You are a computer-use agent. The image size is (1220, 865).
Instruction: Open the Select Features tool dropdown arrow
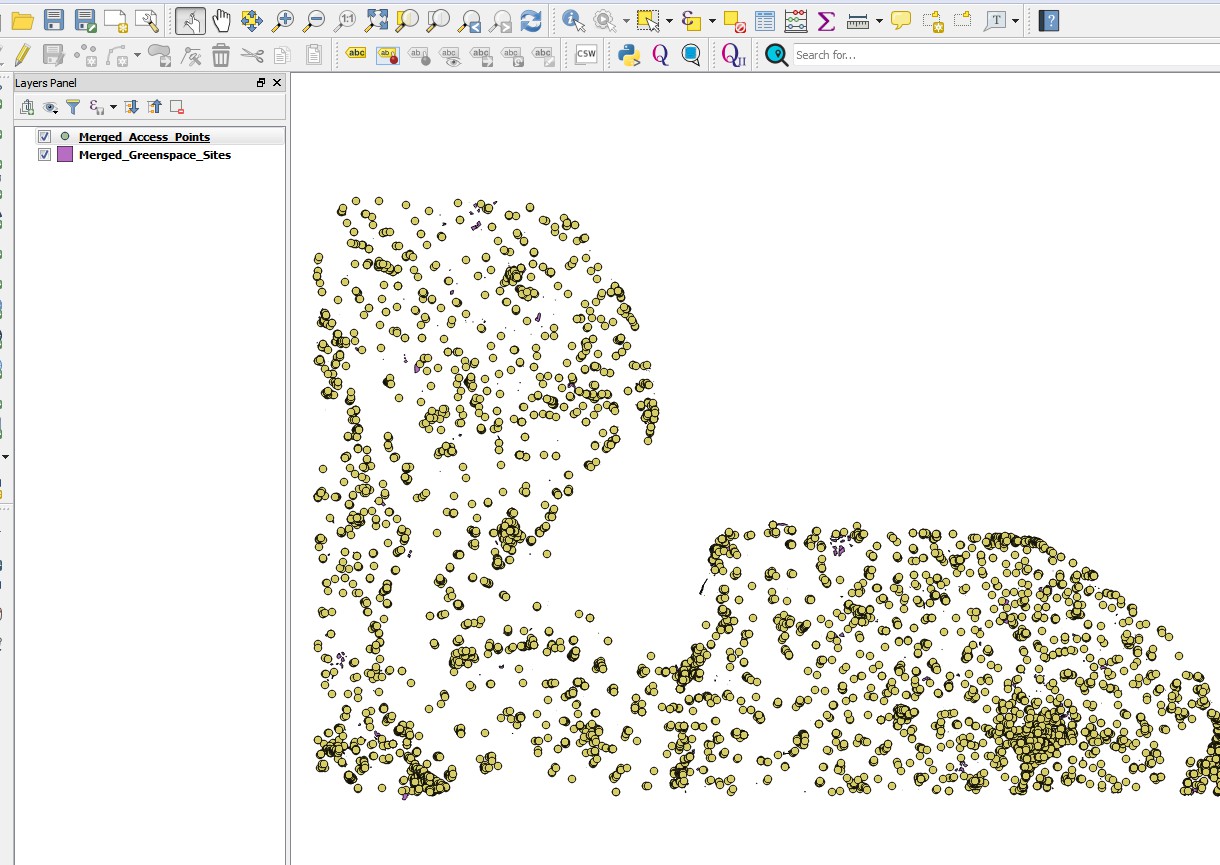pos(668,20)
